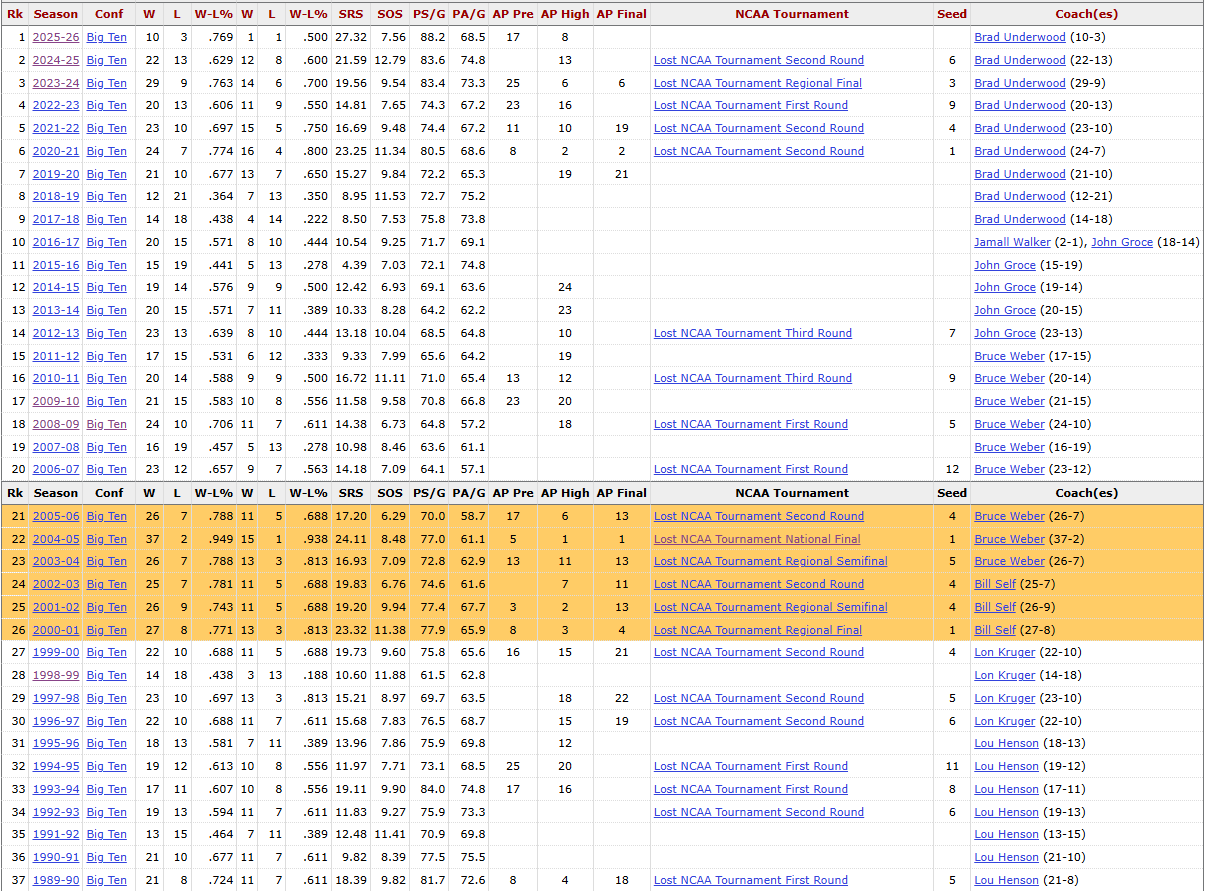The image size is (1205, 891).
Task: Click Lost NCAA Tournament Regional Final for 2023-24
Action: (x=757, y=83)
